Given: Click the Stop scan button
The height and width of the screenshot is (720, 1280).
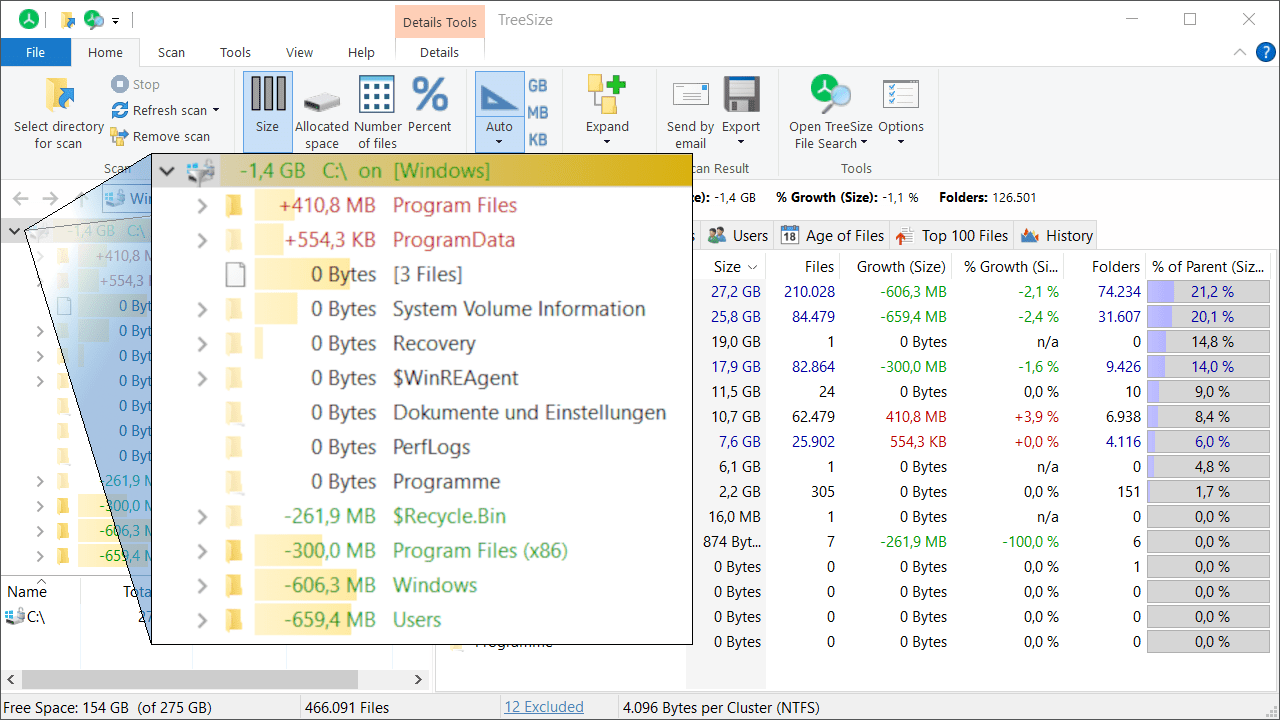Looking at the screenshot, I should tap(135, 84).
